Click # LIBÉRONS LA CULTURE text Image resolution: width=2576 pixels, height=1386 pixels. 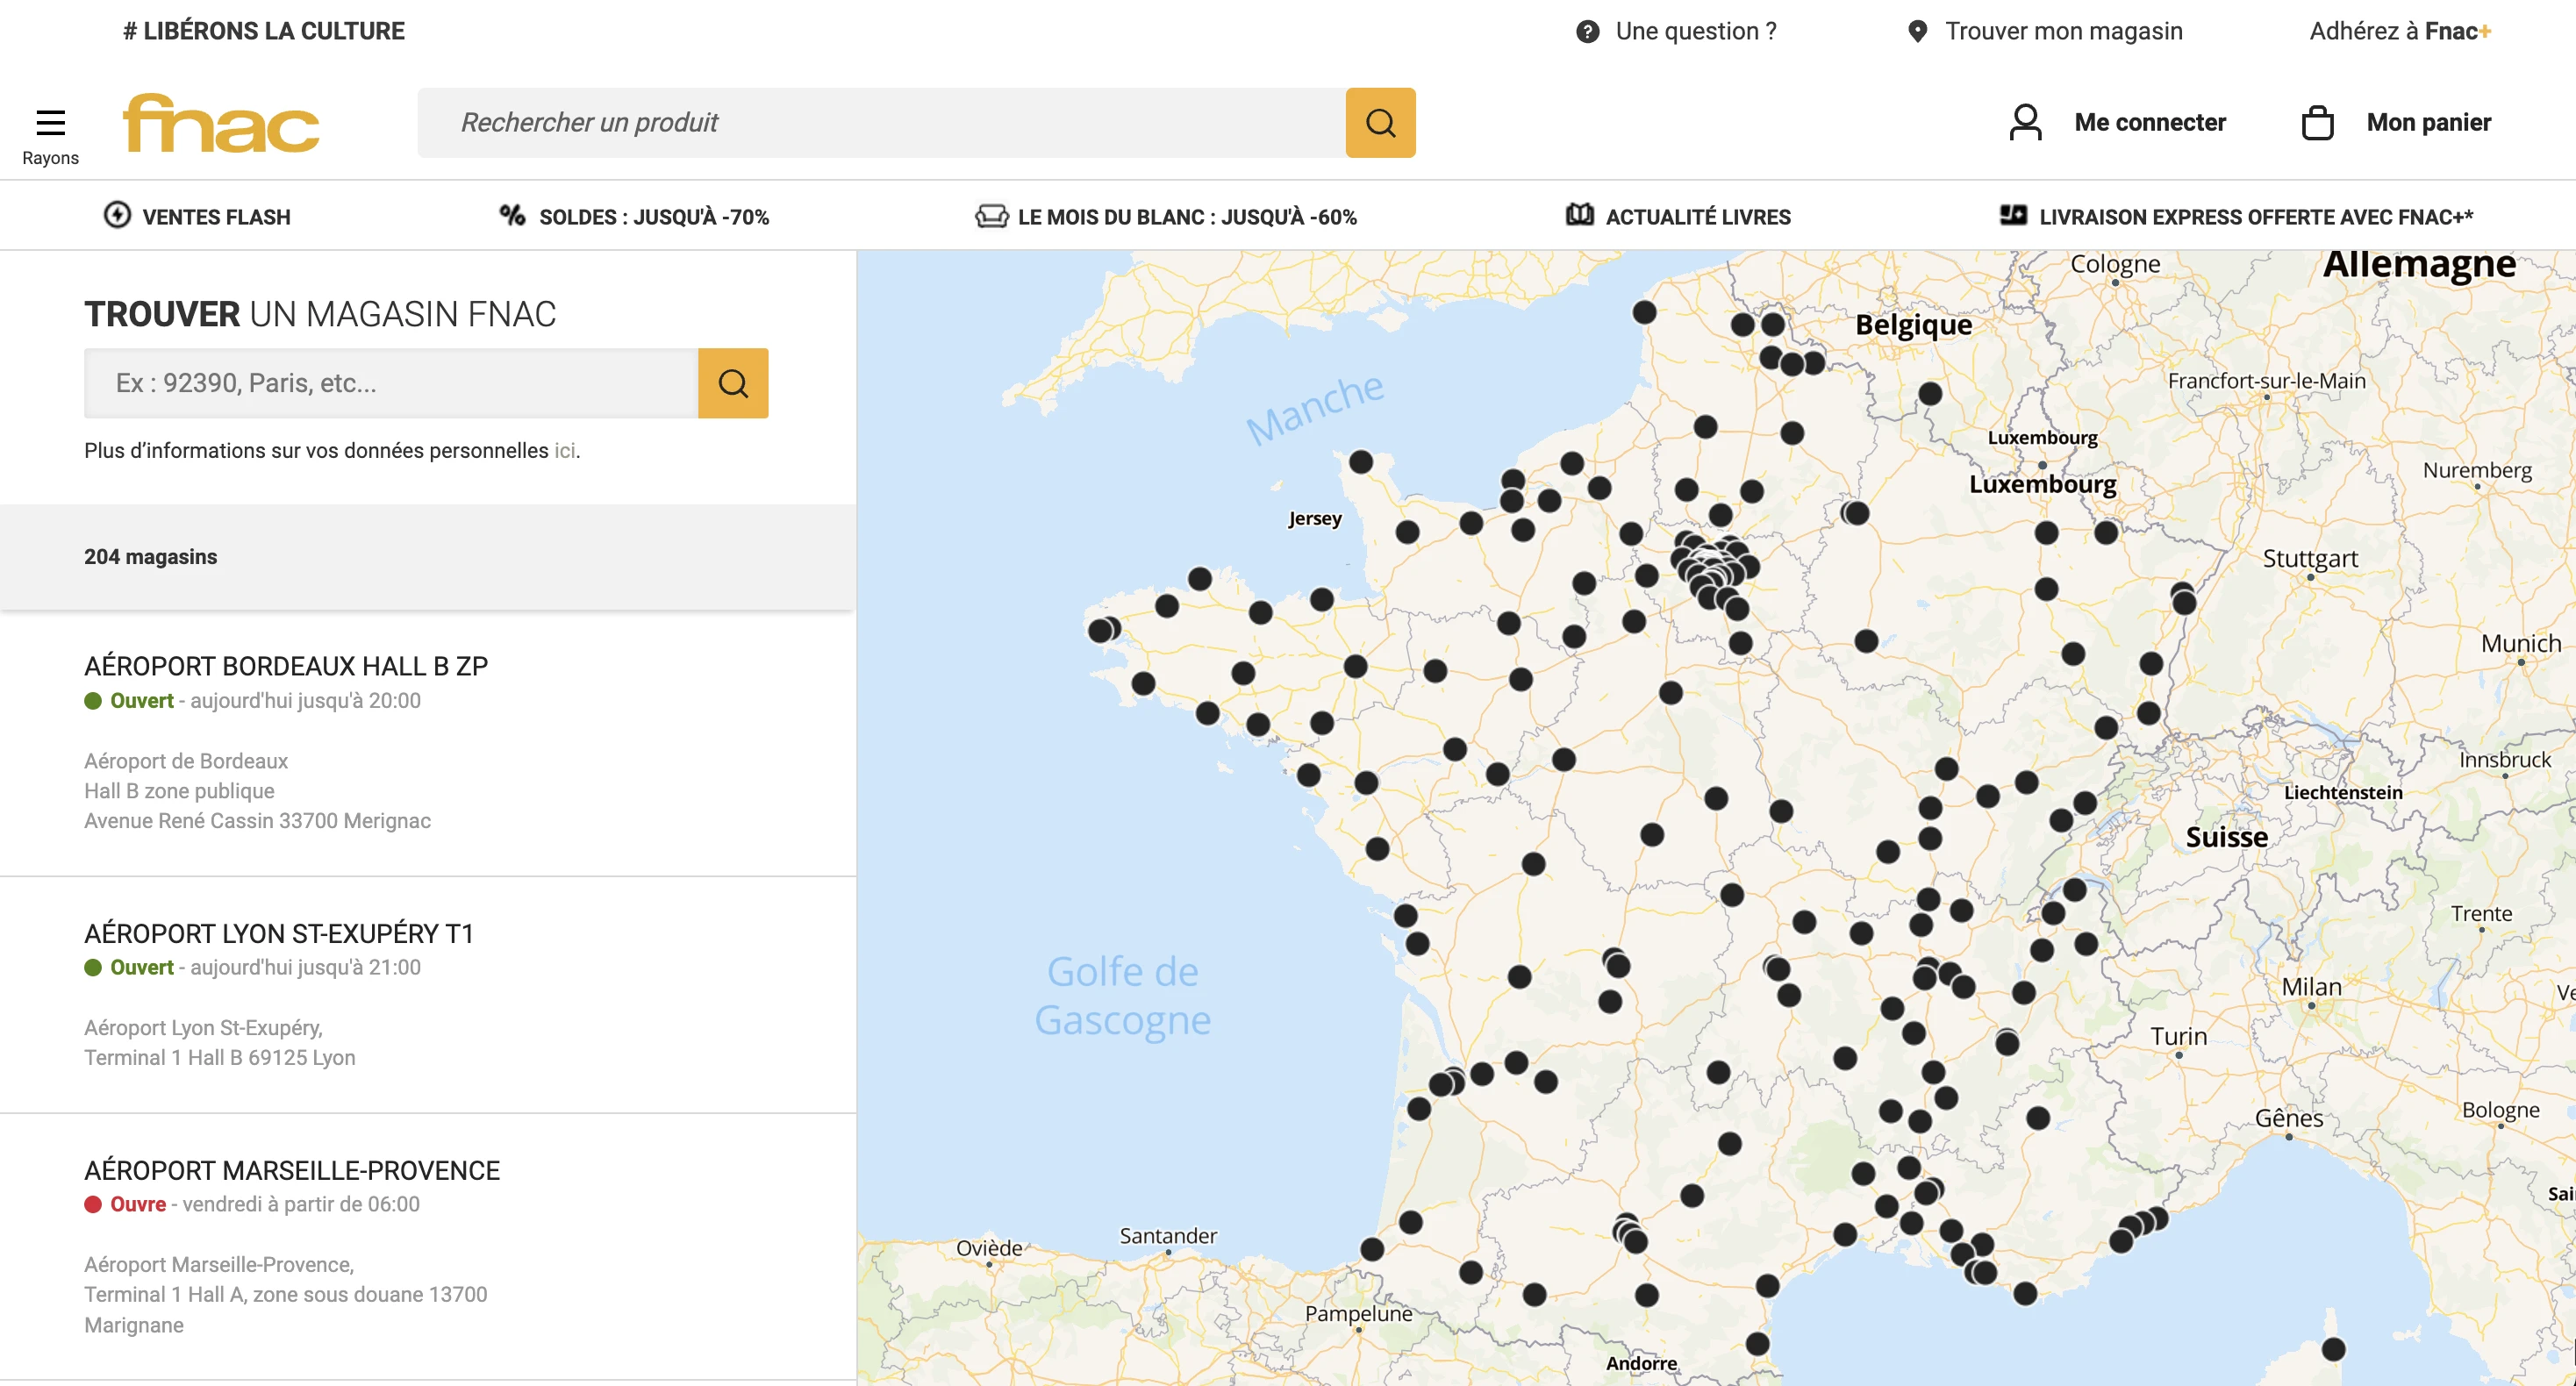click(x=264, y=31)
